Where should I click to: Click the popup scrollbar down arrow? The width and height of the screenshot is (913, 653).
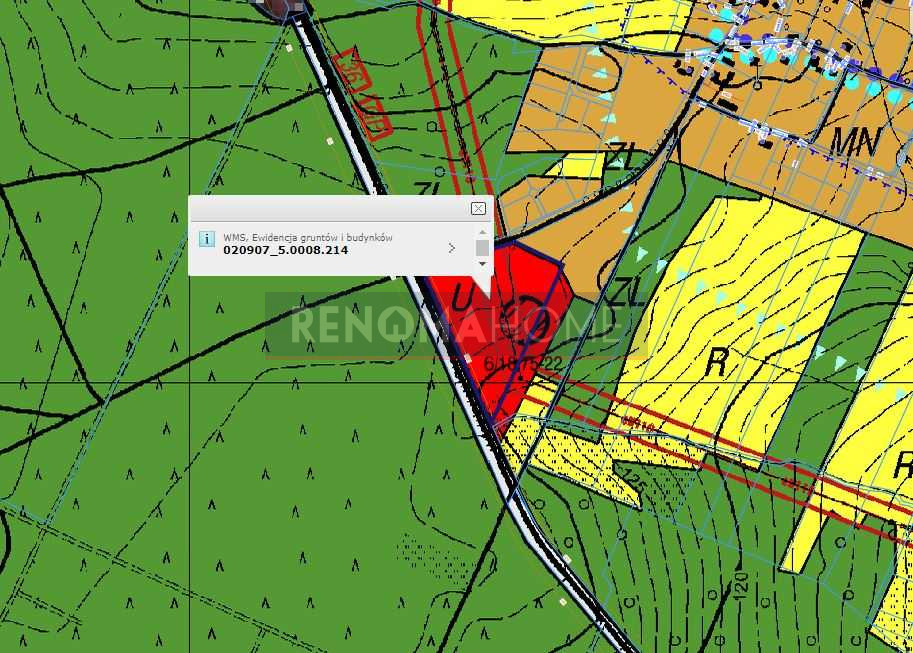tap(482, 264)
